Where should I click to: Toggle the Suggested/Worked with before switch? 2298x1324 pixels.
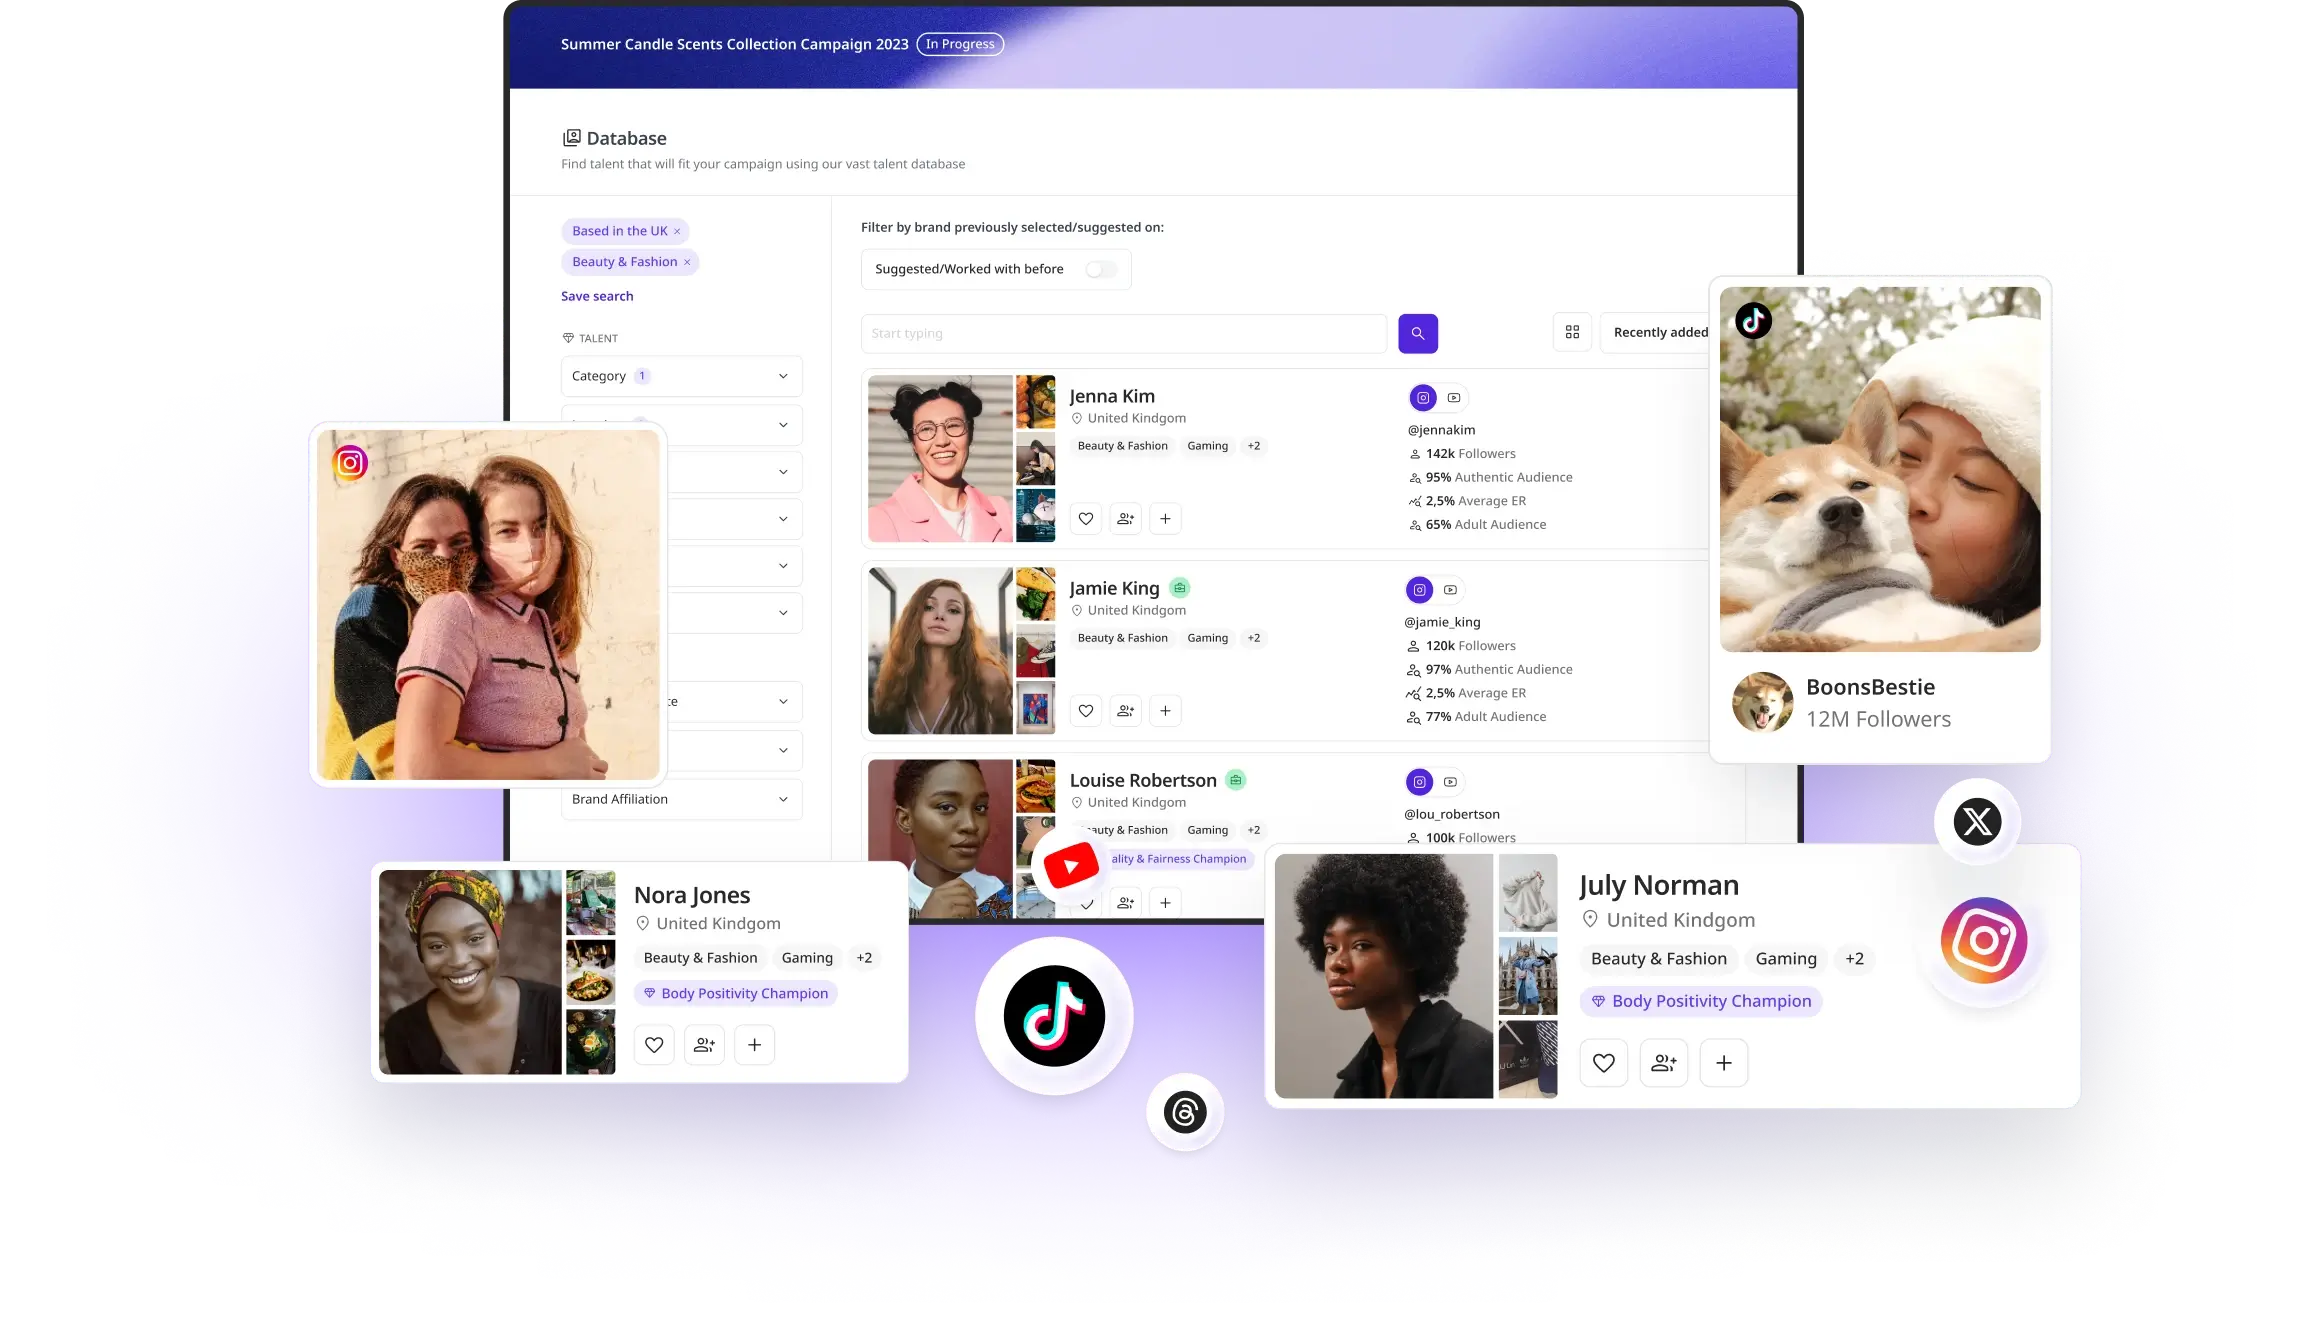coord(1100,268)
